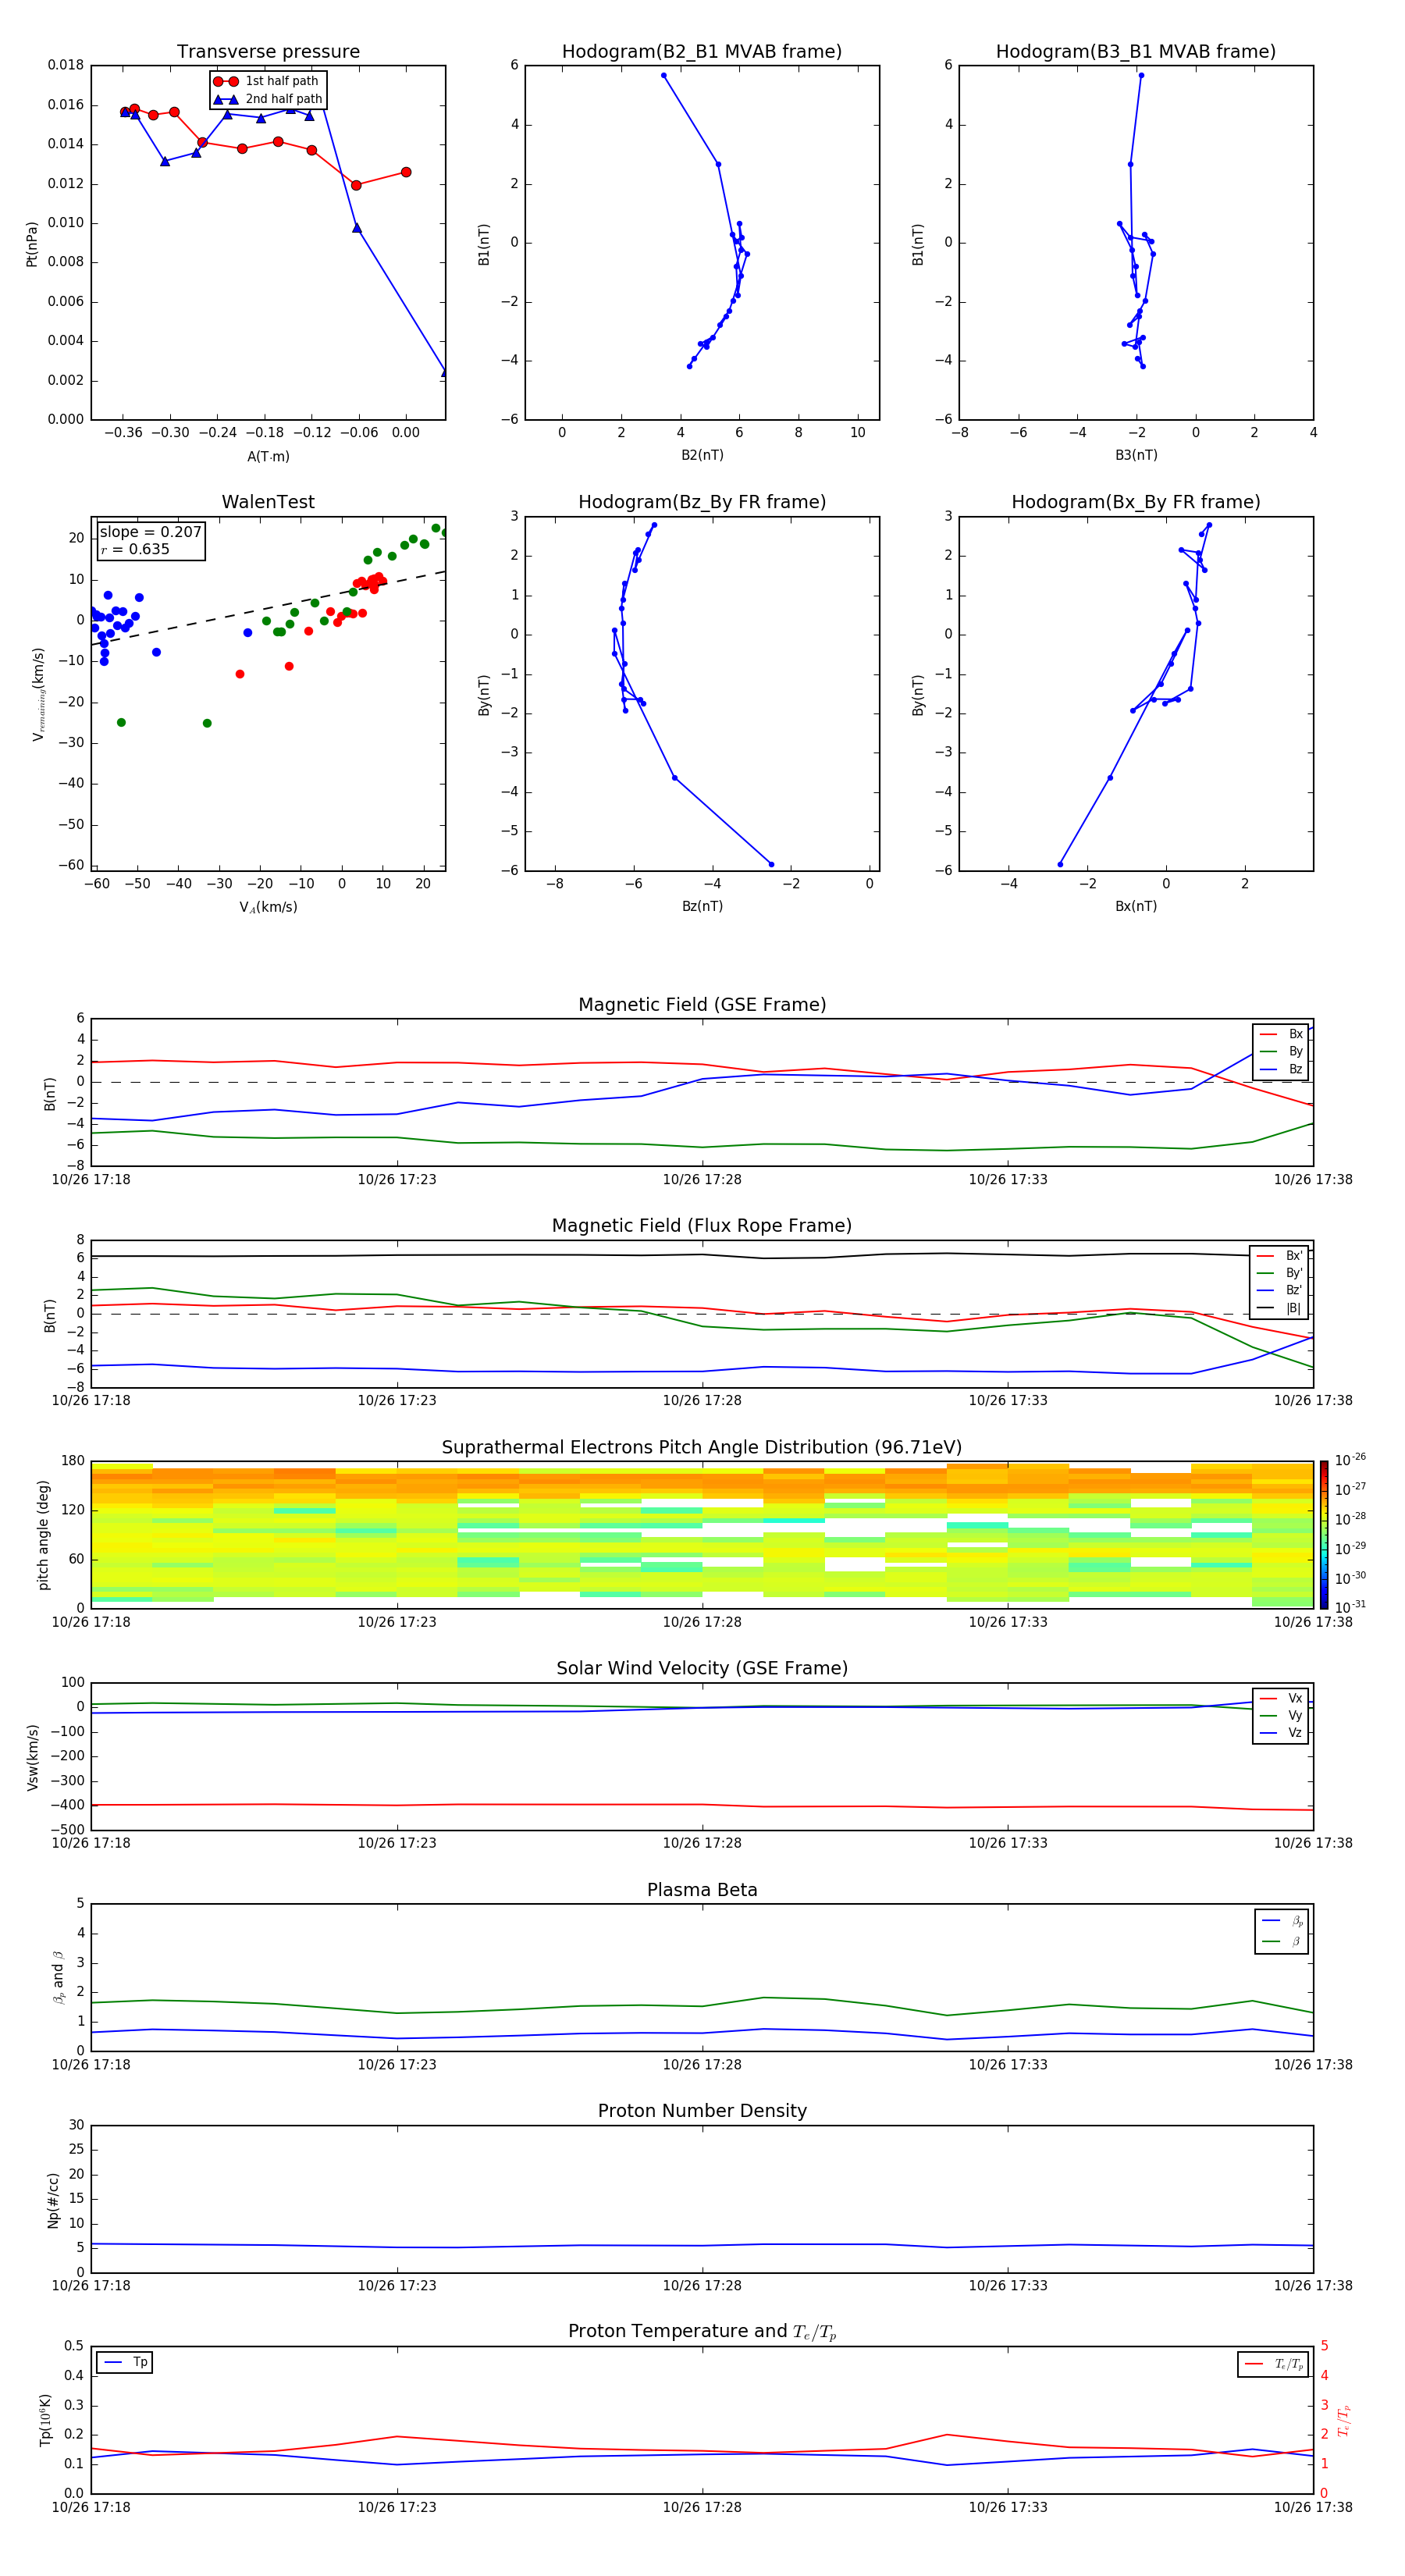Click 'By' in GSE magnetic field legend
This screenshot has width=1405, height=2576.
coord(1295,1052)
